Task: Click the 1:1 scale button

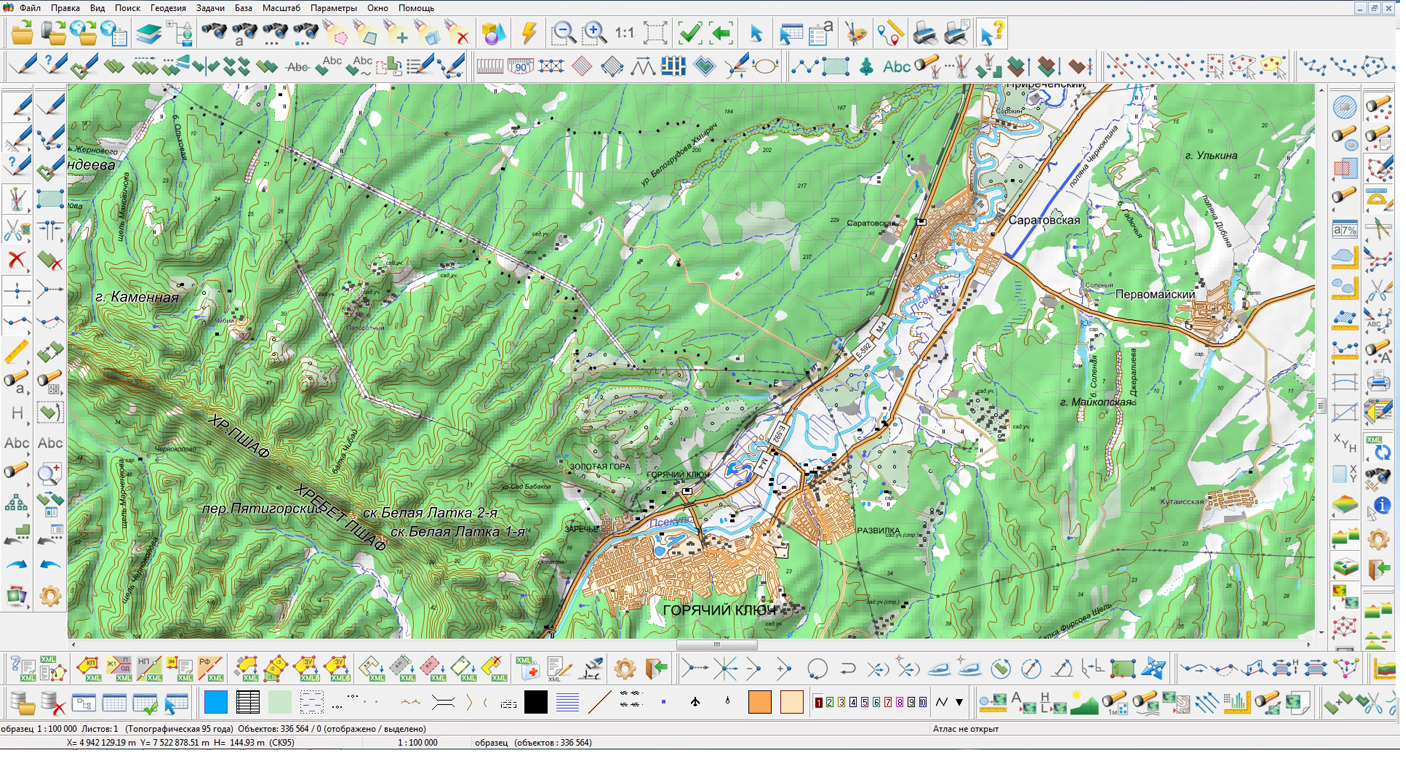Action: click(x=625, y=33)
